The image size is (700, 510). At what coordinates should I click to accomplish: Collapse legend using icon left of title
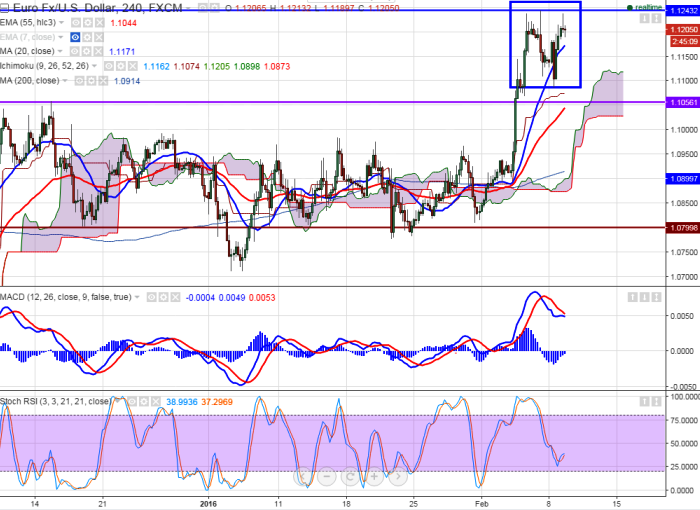click(x=4, y=8)
